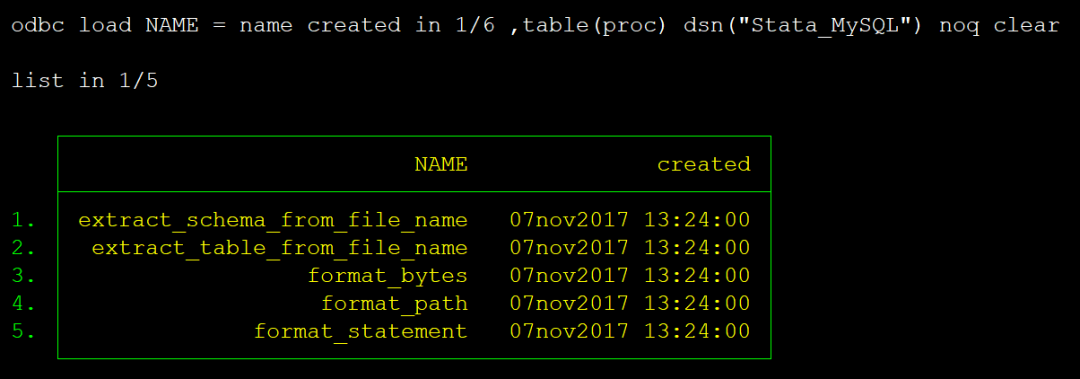Viewport: 1080px width, 379px height.
Task: Select the format_statement row name
Action: 361,331
